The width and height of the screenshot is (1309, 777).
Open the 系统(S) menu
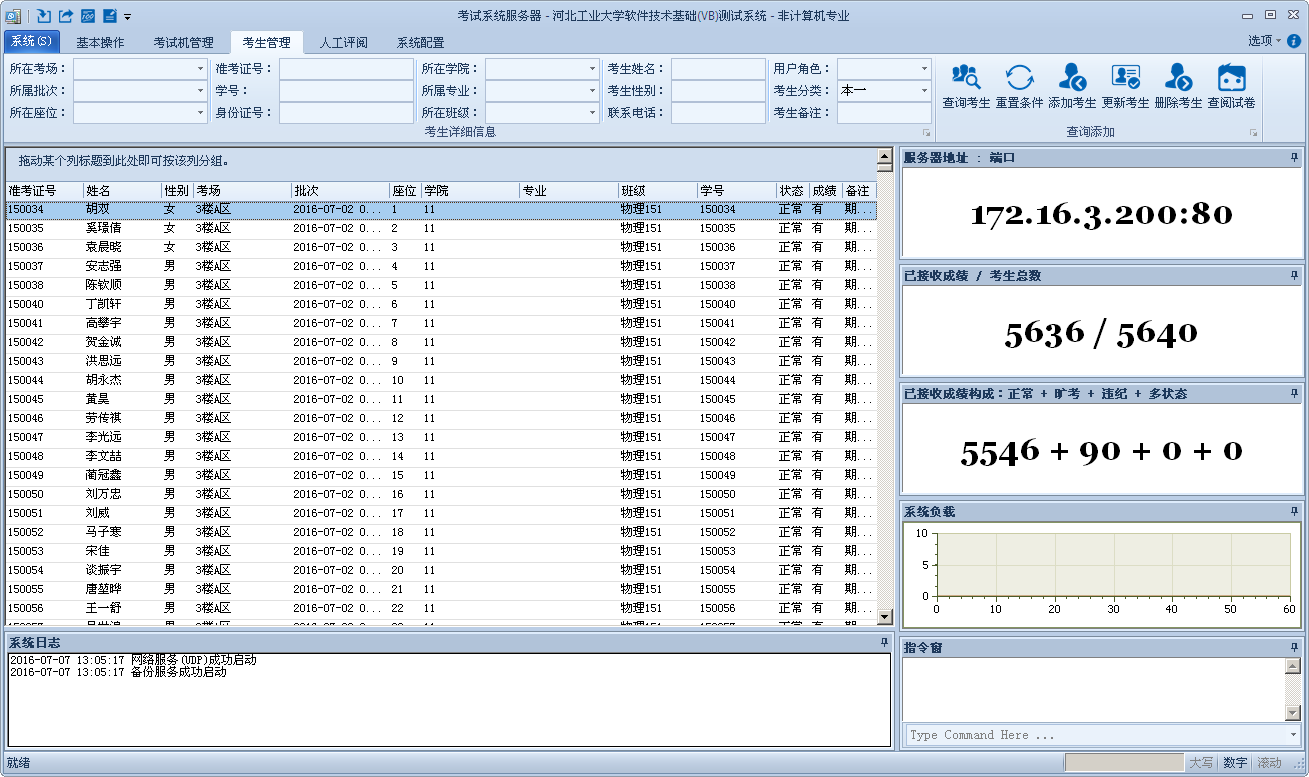tap(31, 41)
